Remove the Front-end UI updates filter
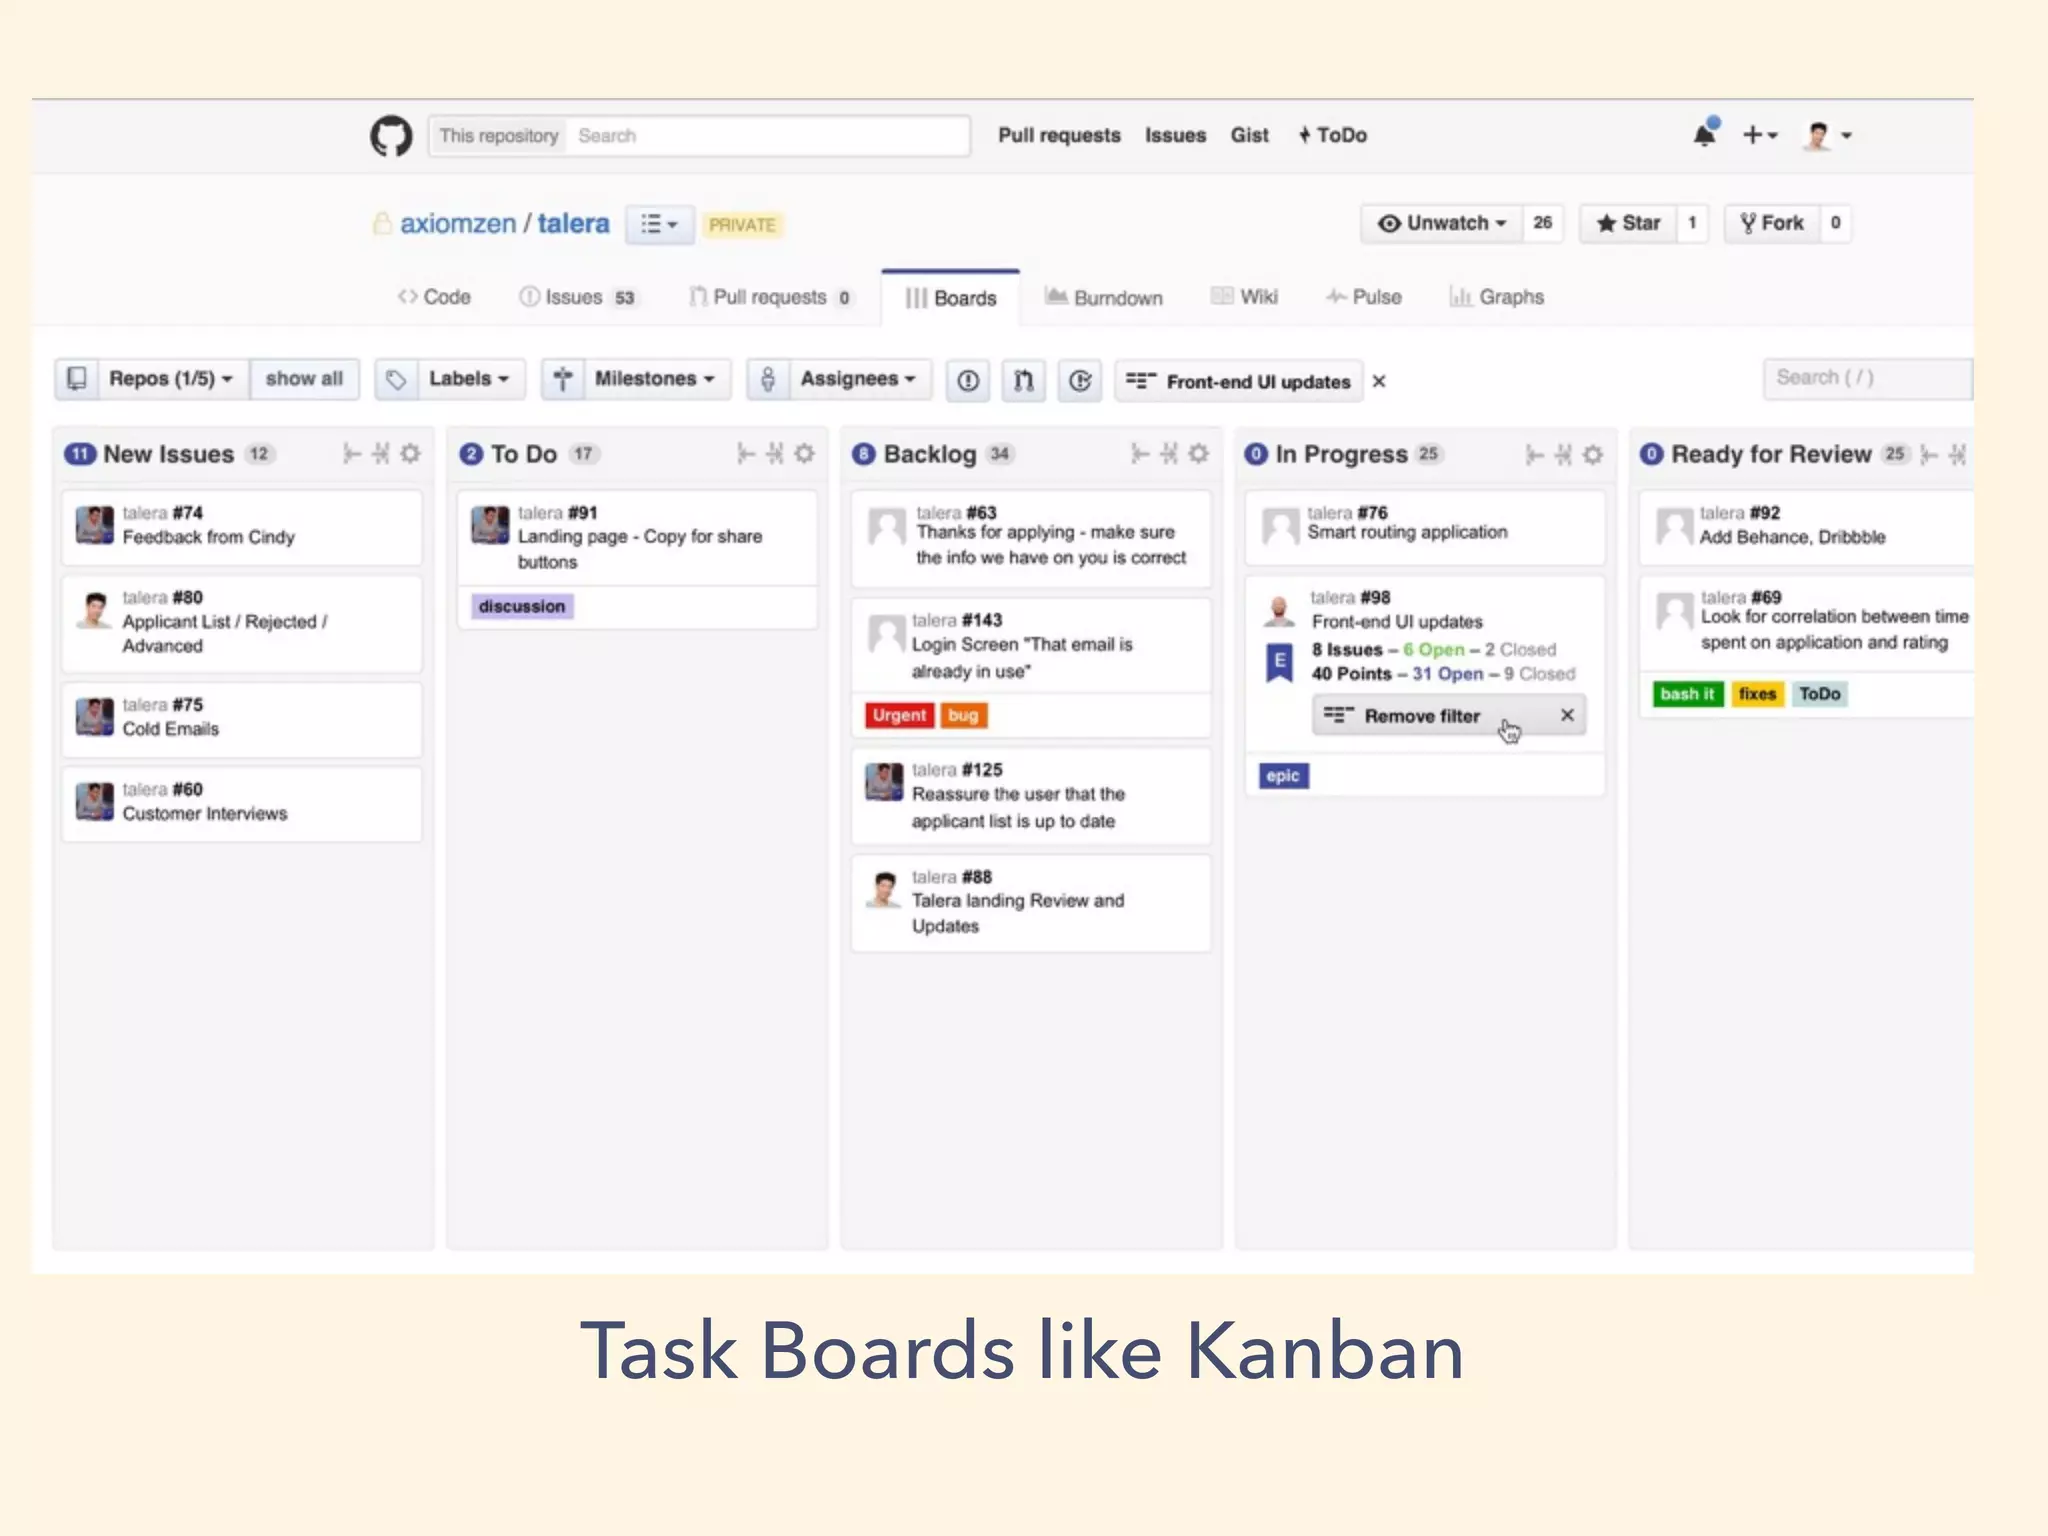 pyautogui.click(x=1379, y=381)
